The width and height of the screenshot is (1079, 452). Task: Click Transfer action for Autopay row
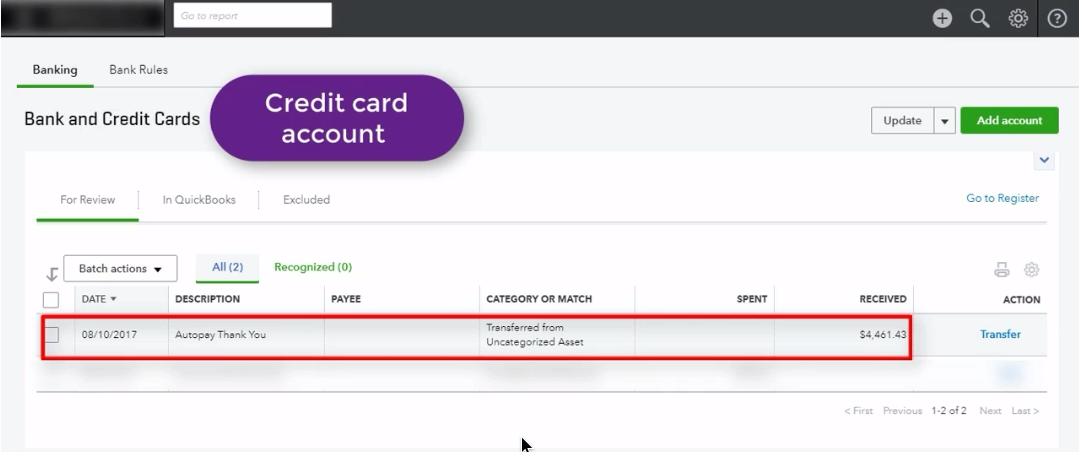(x=1000, y=334)
